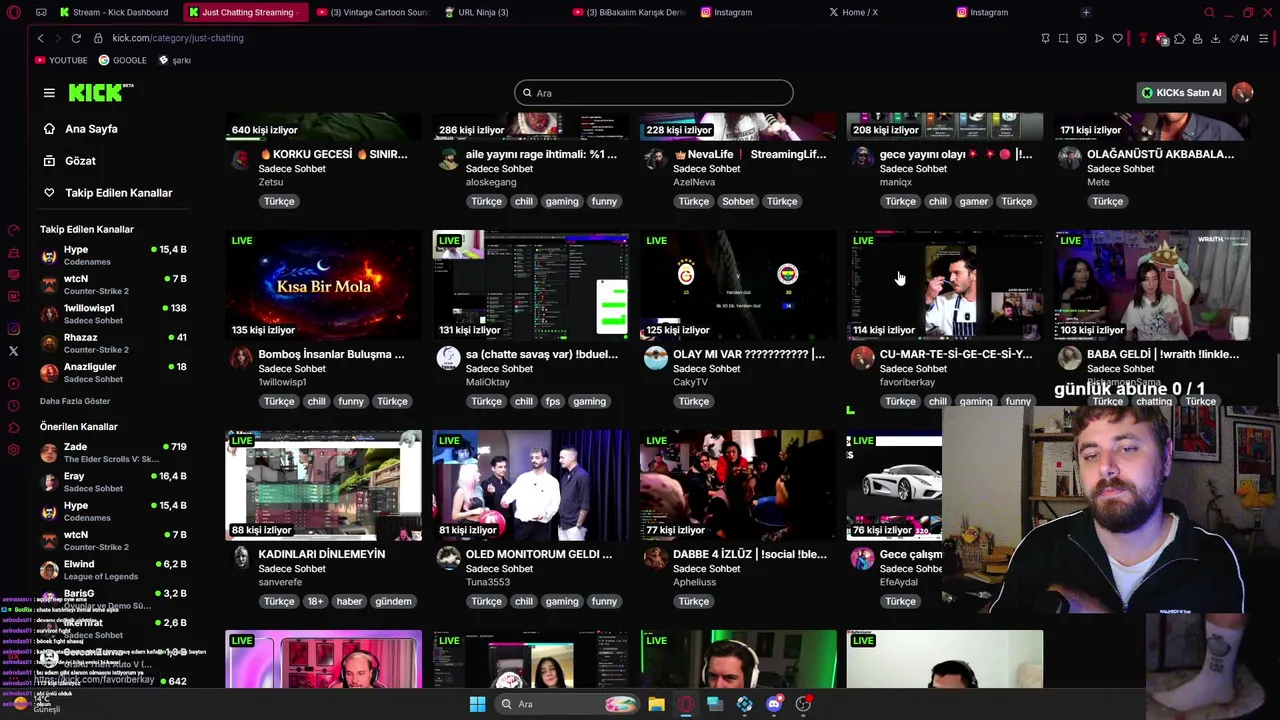Screen dimensions: 1280x720
Task: Open OLED MONITORUM GELDI stream thumbnail
Action: coord(530,485)
